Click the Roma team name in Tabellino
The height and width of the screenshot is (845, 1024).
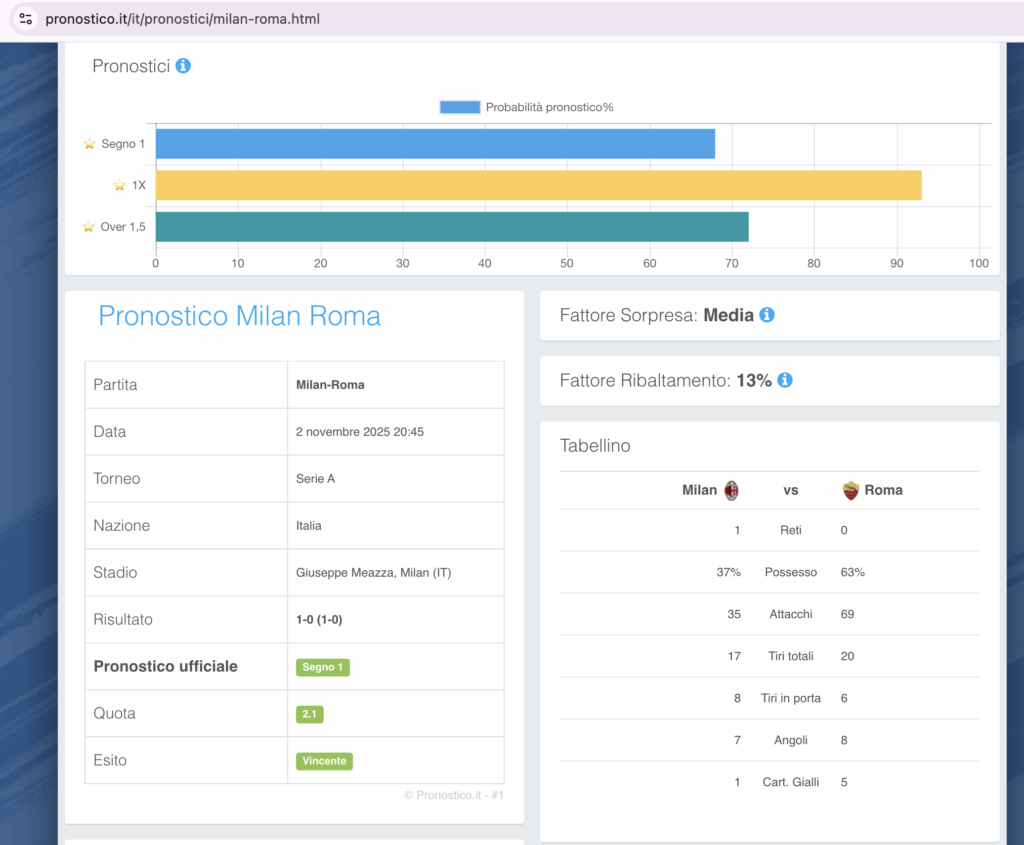[x=883, y=490]
